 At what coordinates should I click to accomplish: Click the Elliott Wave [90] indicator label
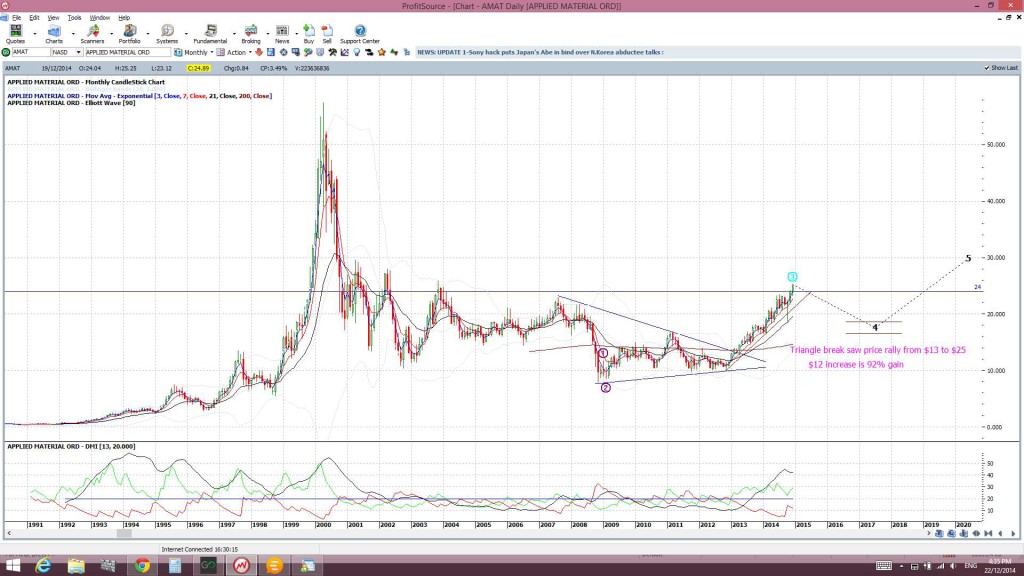(x=71, y=103)
